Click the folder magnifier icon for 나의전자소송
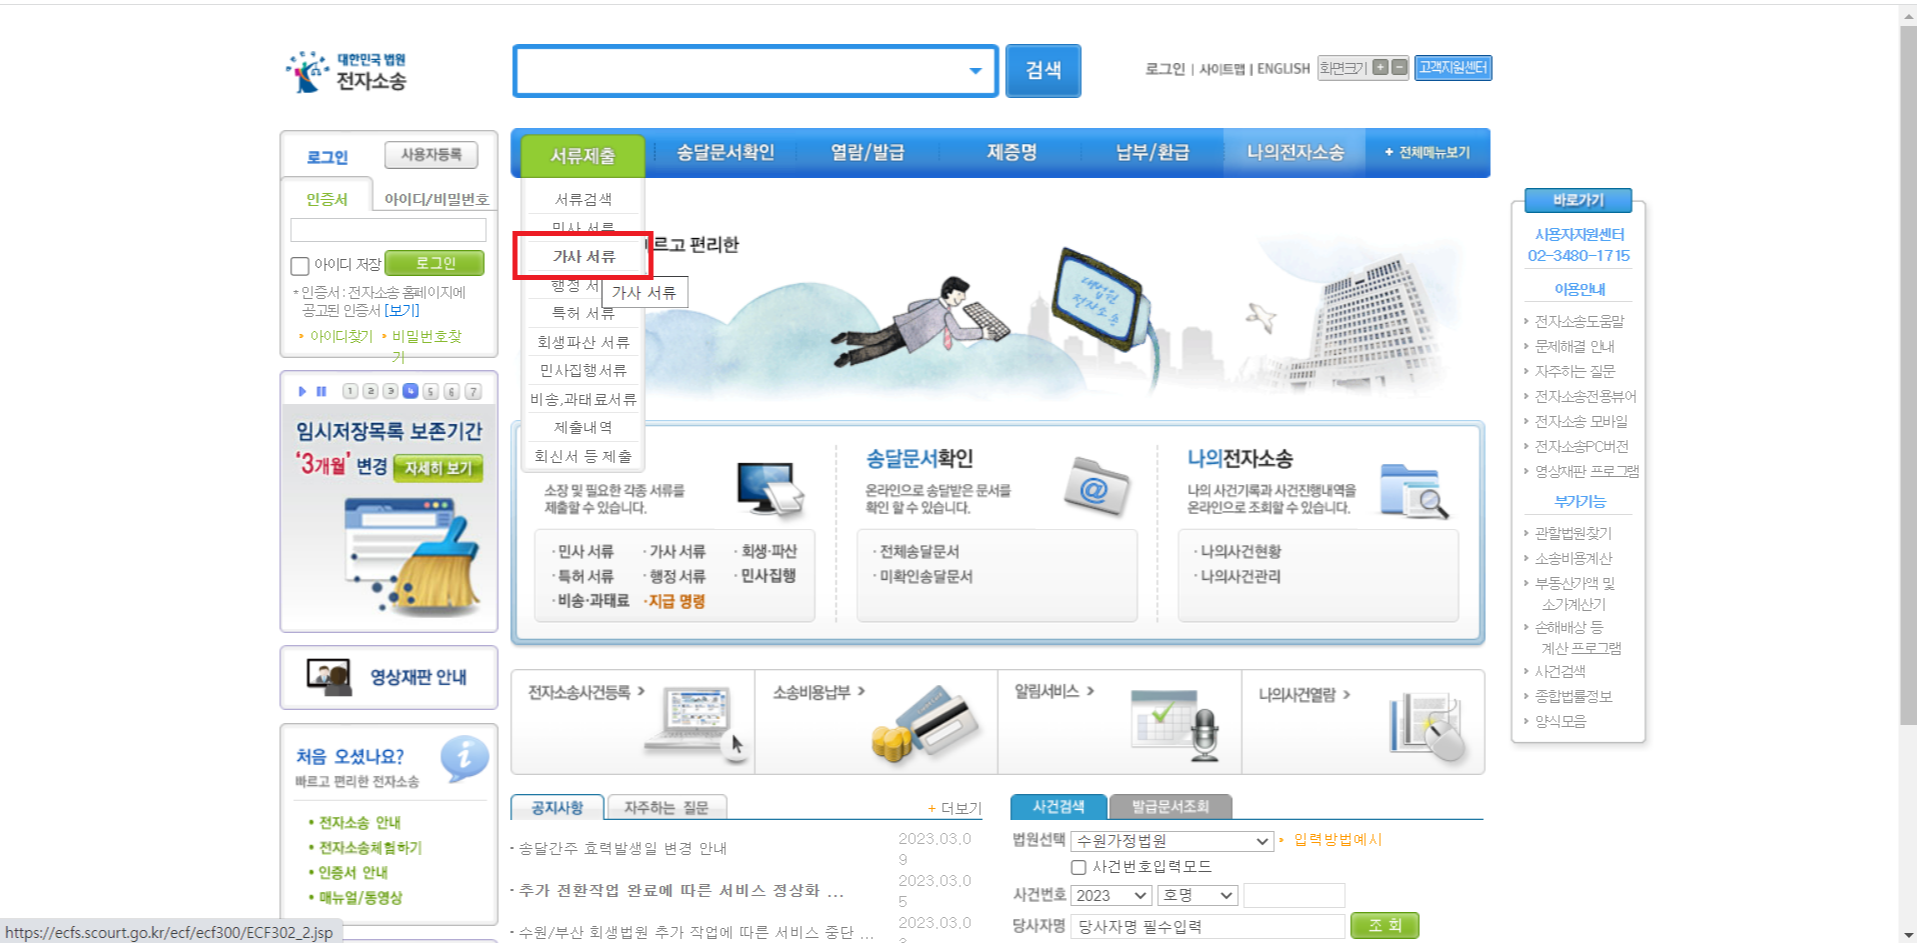 coord(1414,491)
